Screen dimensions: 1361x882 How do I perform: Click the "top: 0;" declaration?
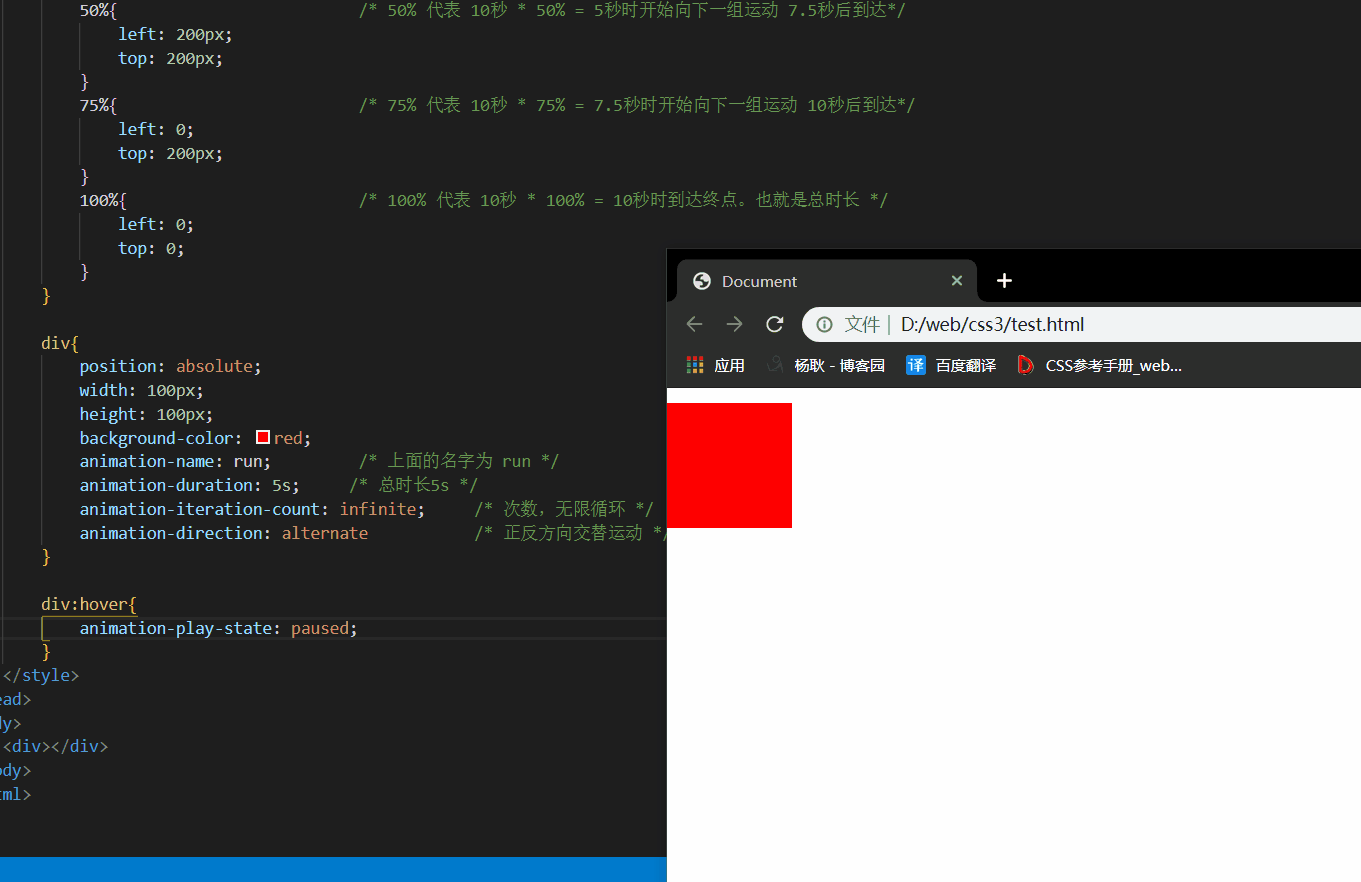pos(151,248)
